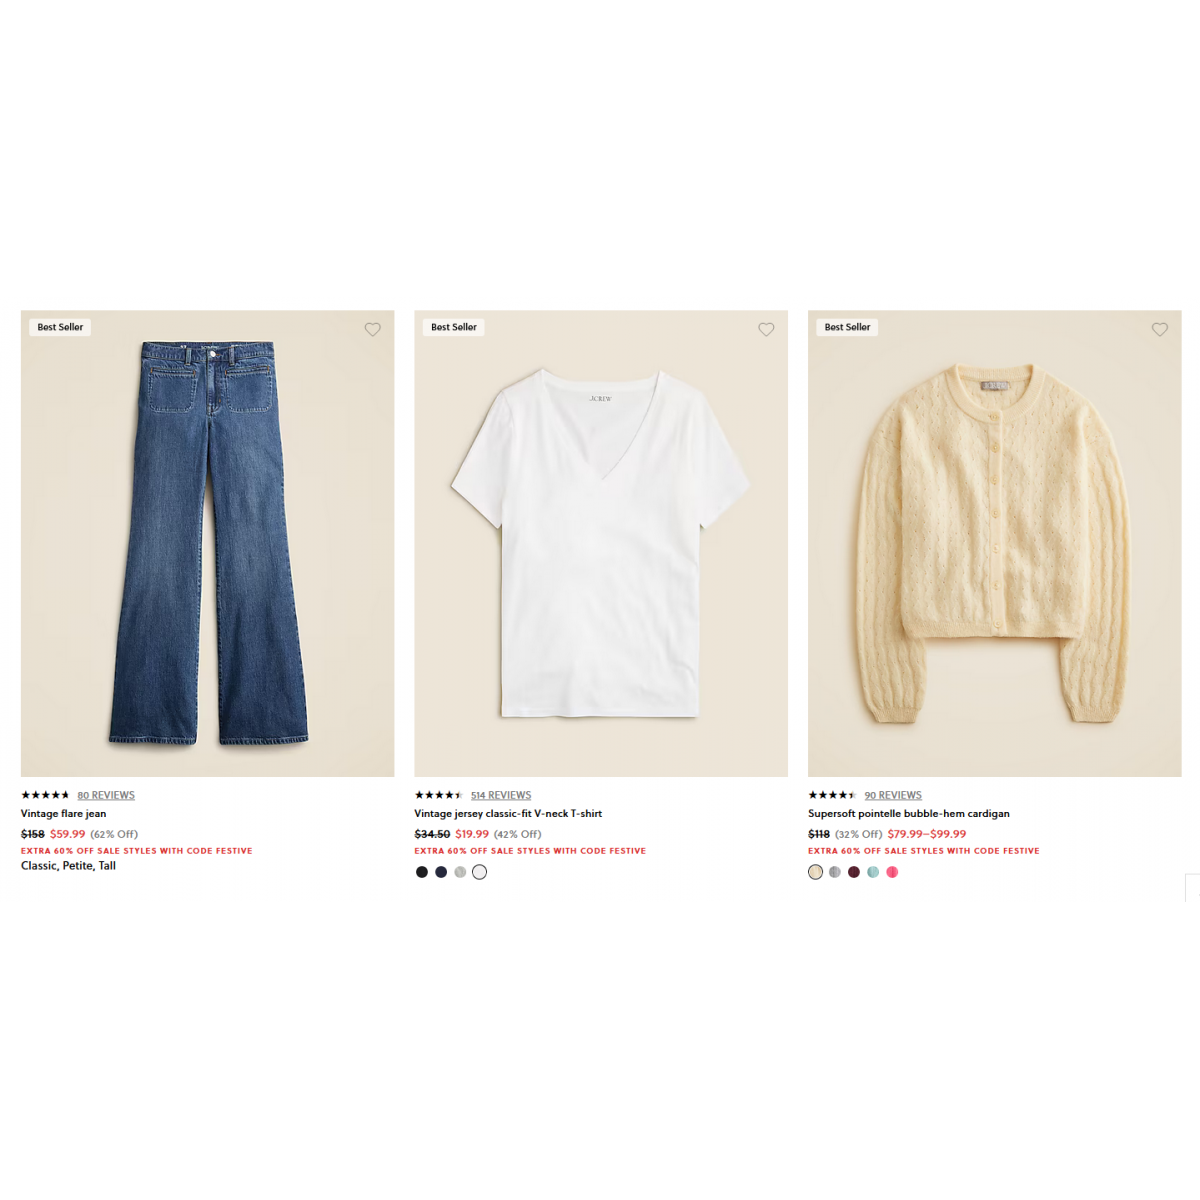Click the Best Seller badge on the jeans
Viewport: 1200px width, 1200px height.
[x=60, y=327]
